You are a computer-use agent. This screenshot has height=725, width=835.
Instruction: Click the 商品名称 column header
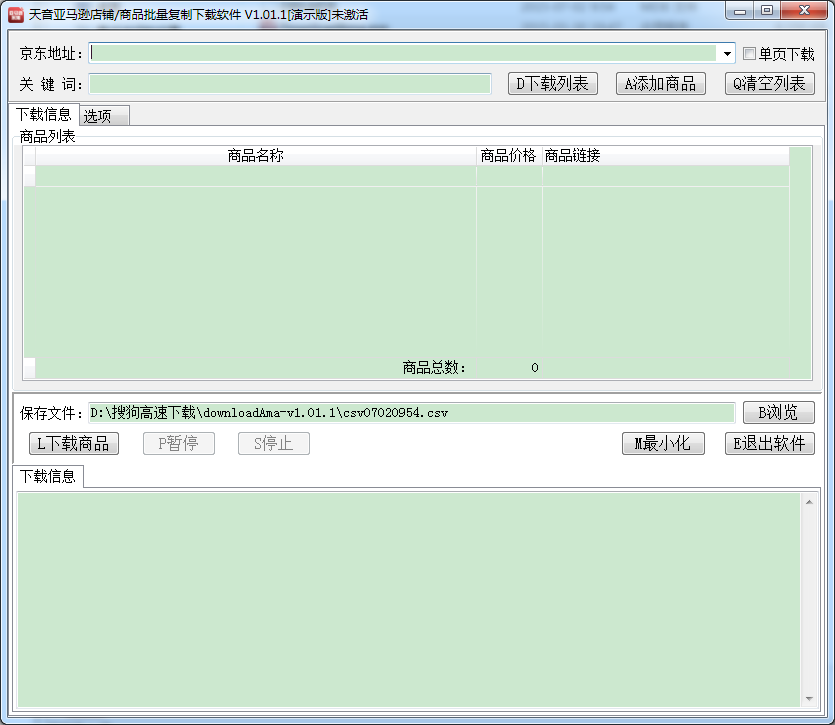(x=256, y=156)
